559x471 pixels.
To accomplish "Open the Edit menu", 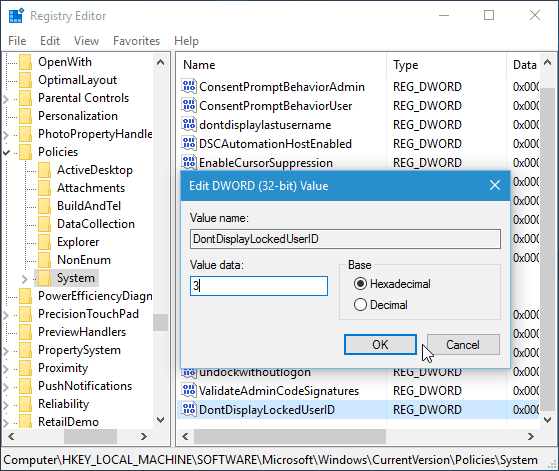I will [x=50, y=41].
